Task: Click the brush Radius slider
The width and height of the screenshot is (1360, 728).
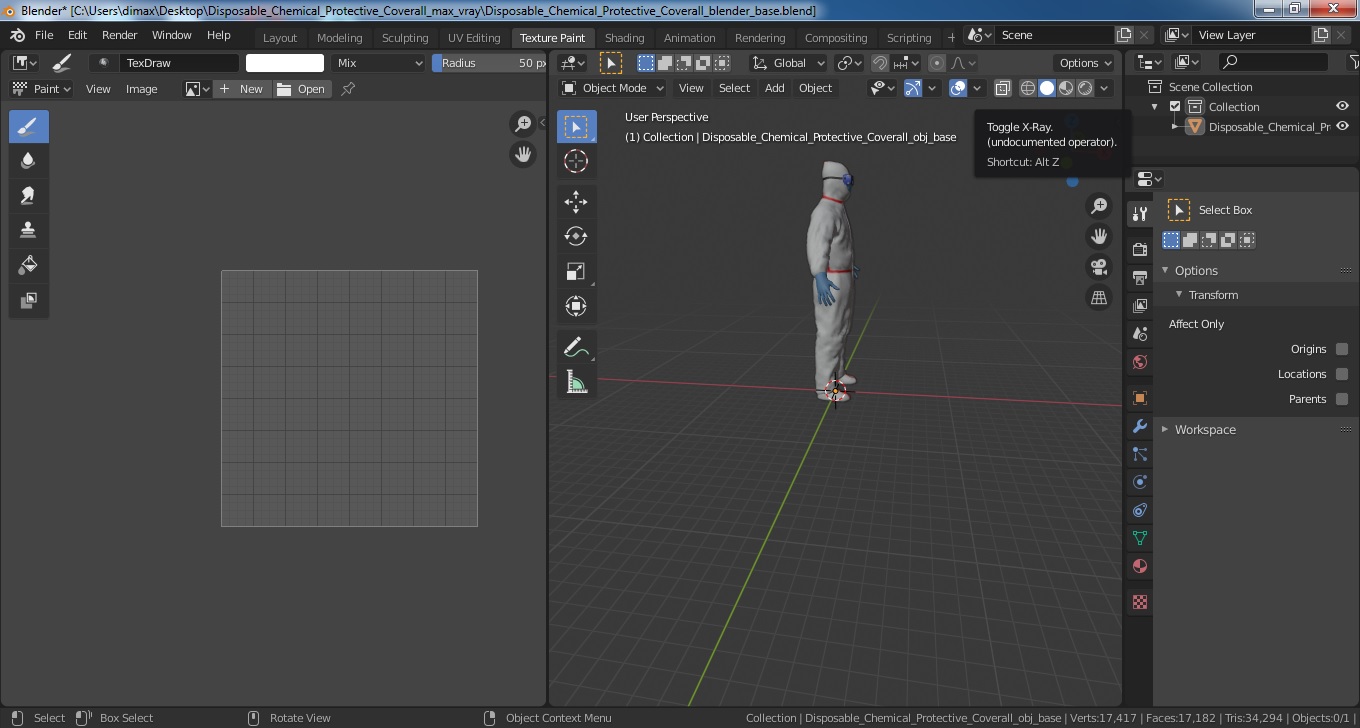Action: (x=490, y=63)
